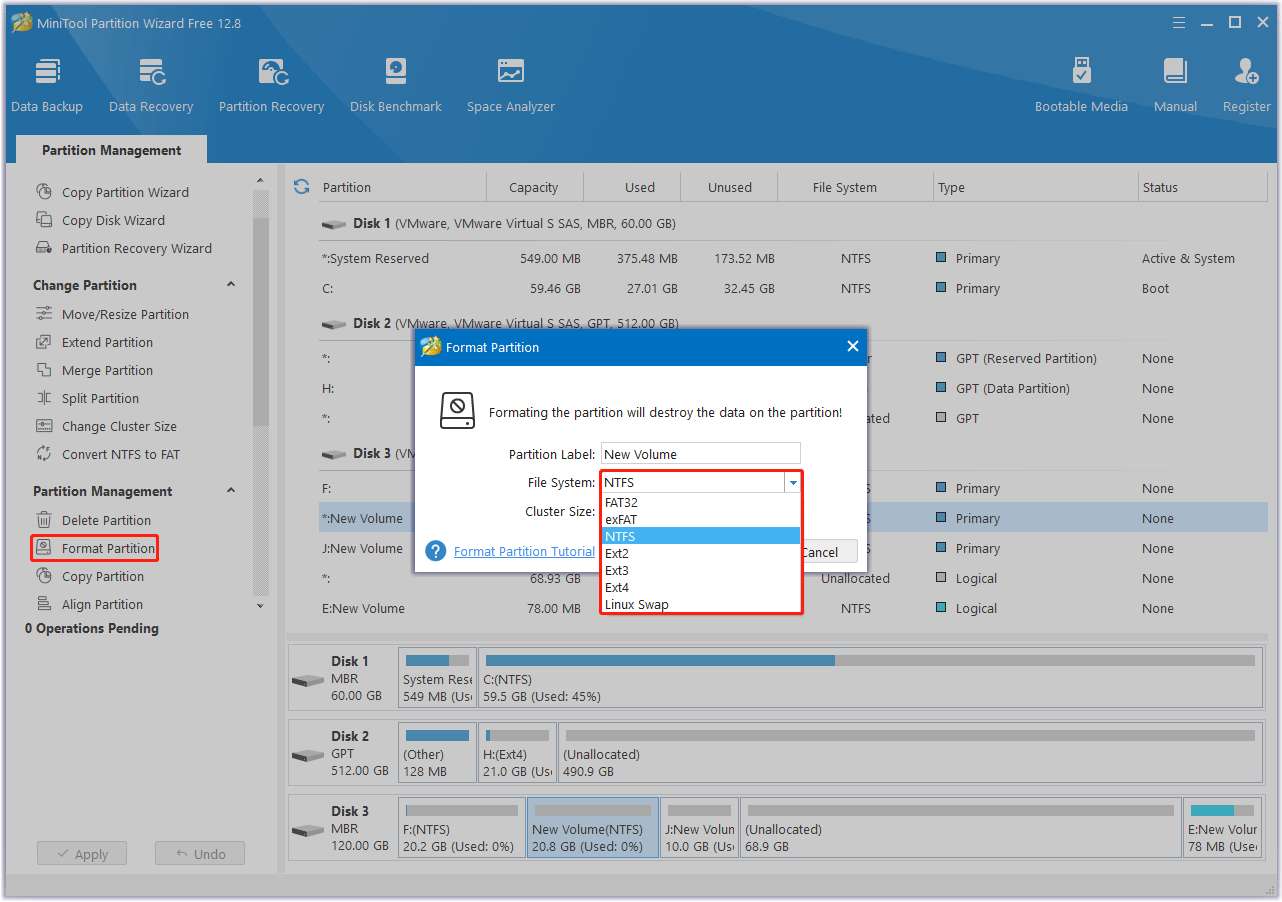Close the Format Partition dialog
Viewport: 1282px width, 902px height.
853,346
